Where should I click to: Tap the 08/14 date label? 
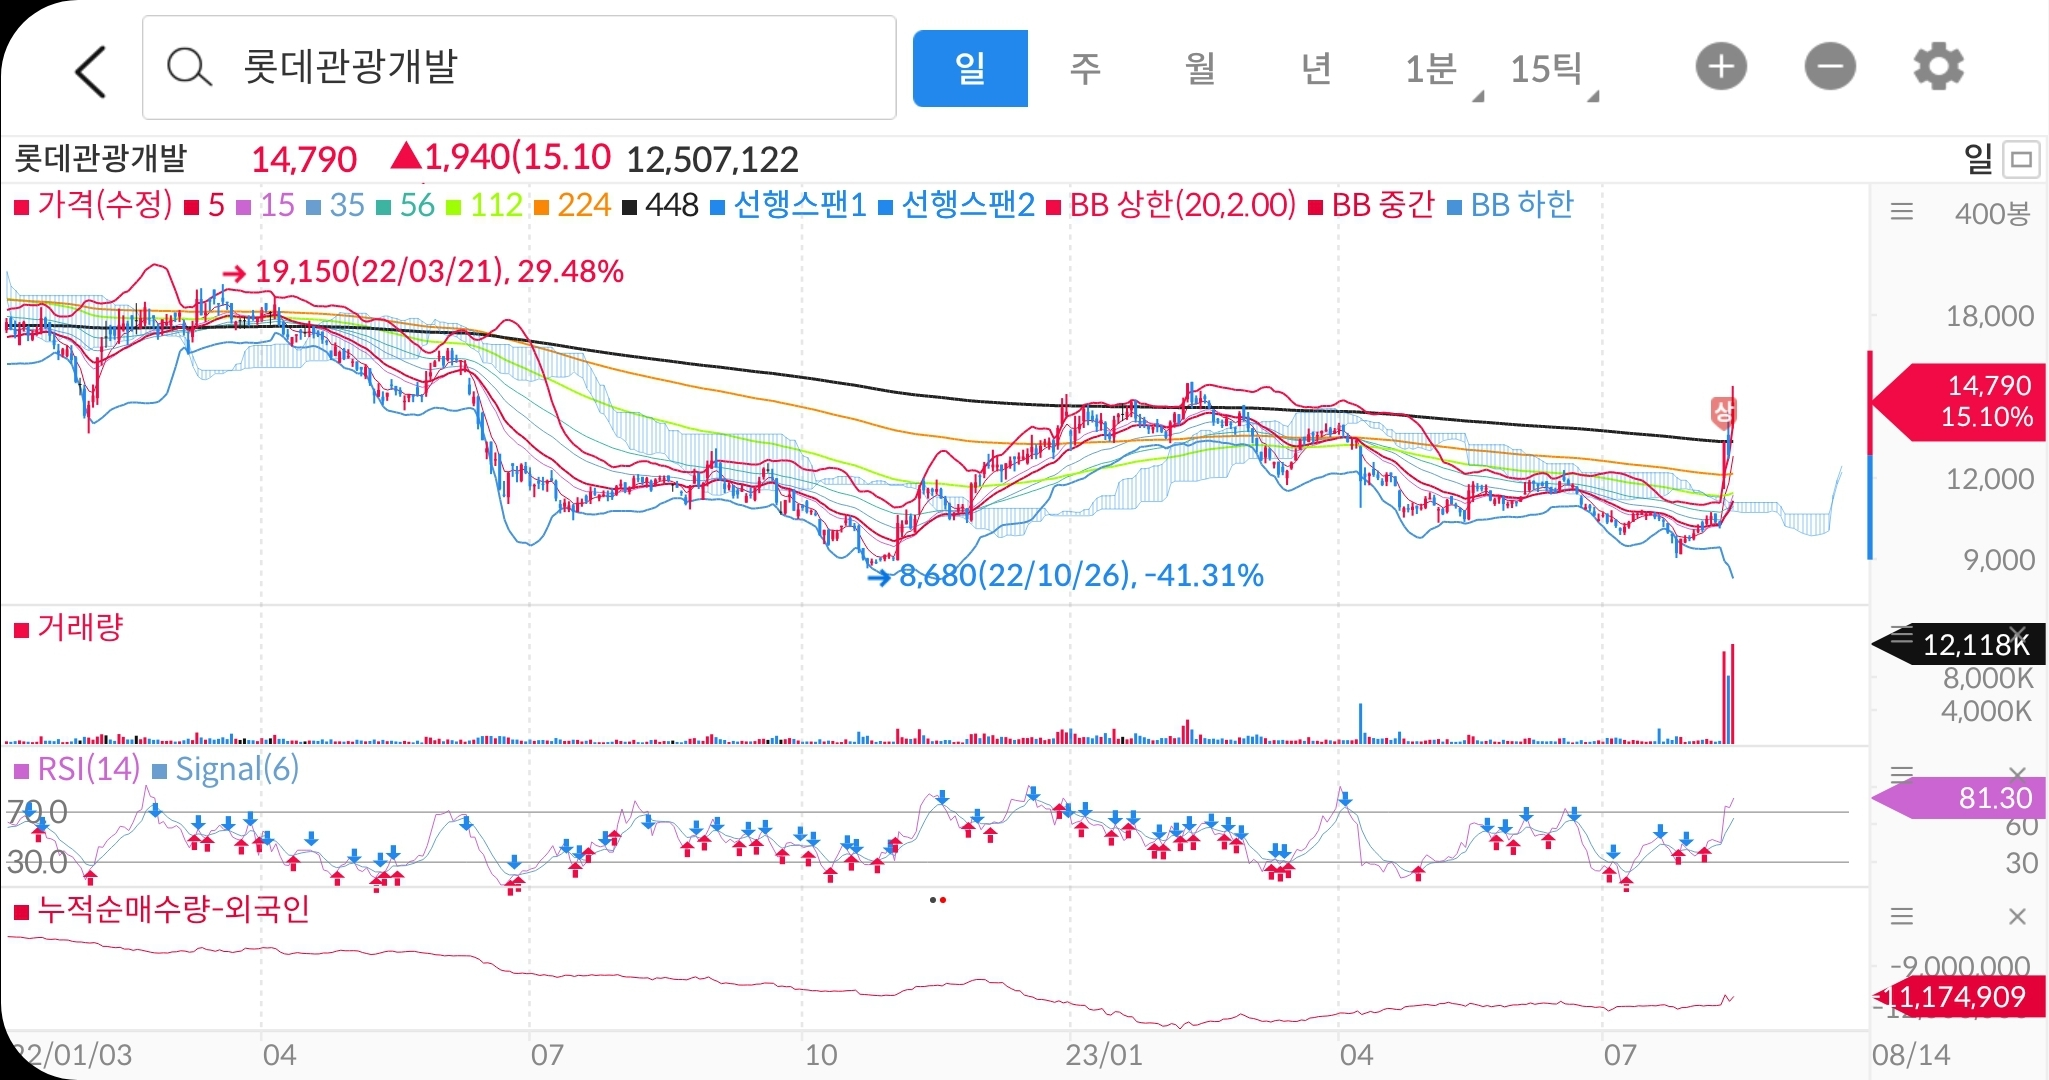1911,1055
